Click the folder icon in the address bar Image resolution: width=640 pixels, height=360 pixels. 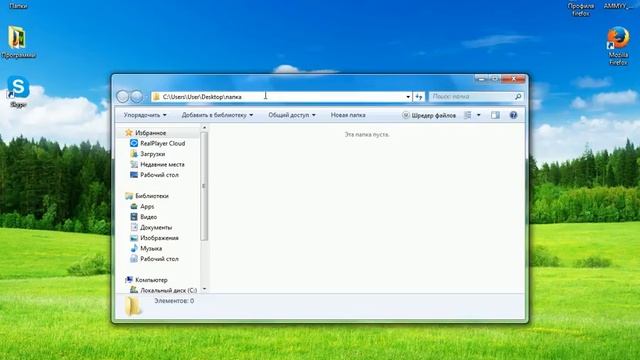pyautogui.click(x=156, y=97)
